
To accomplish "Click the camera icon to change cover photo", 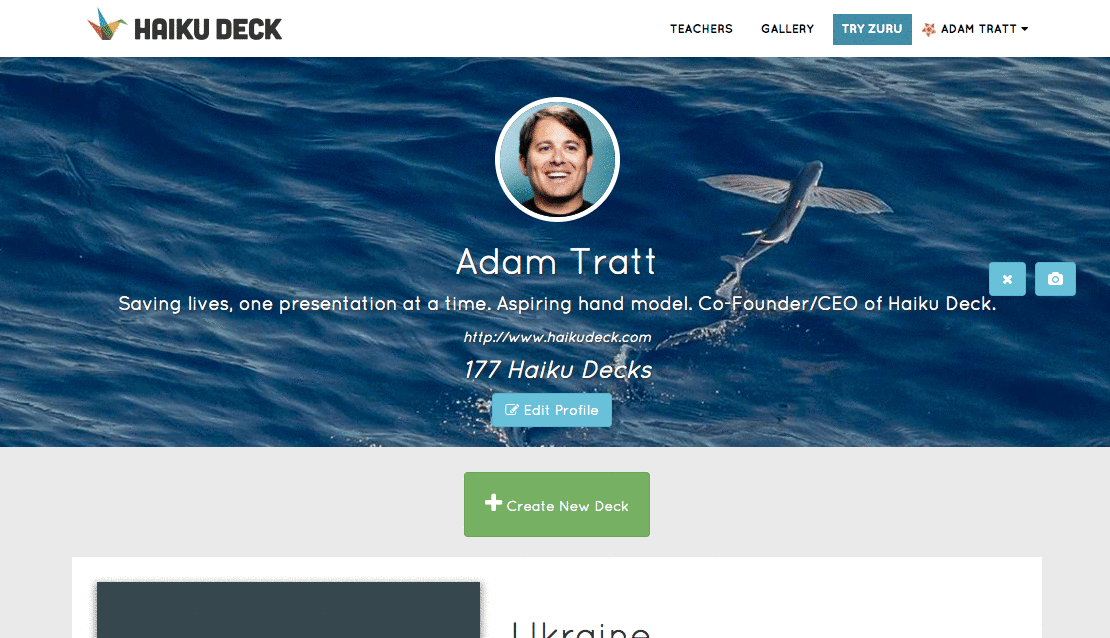I will tap(1055, 279).
